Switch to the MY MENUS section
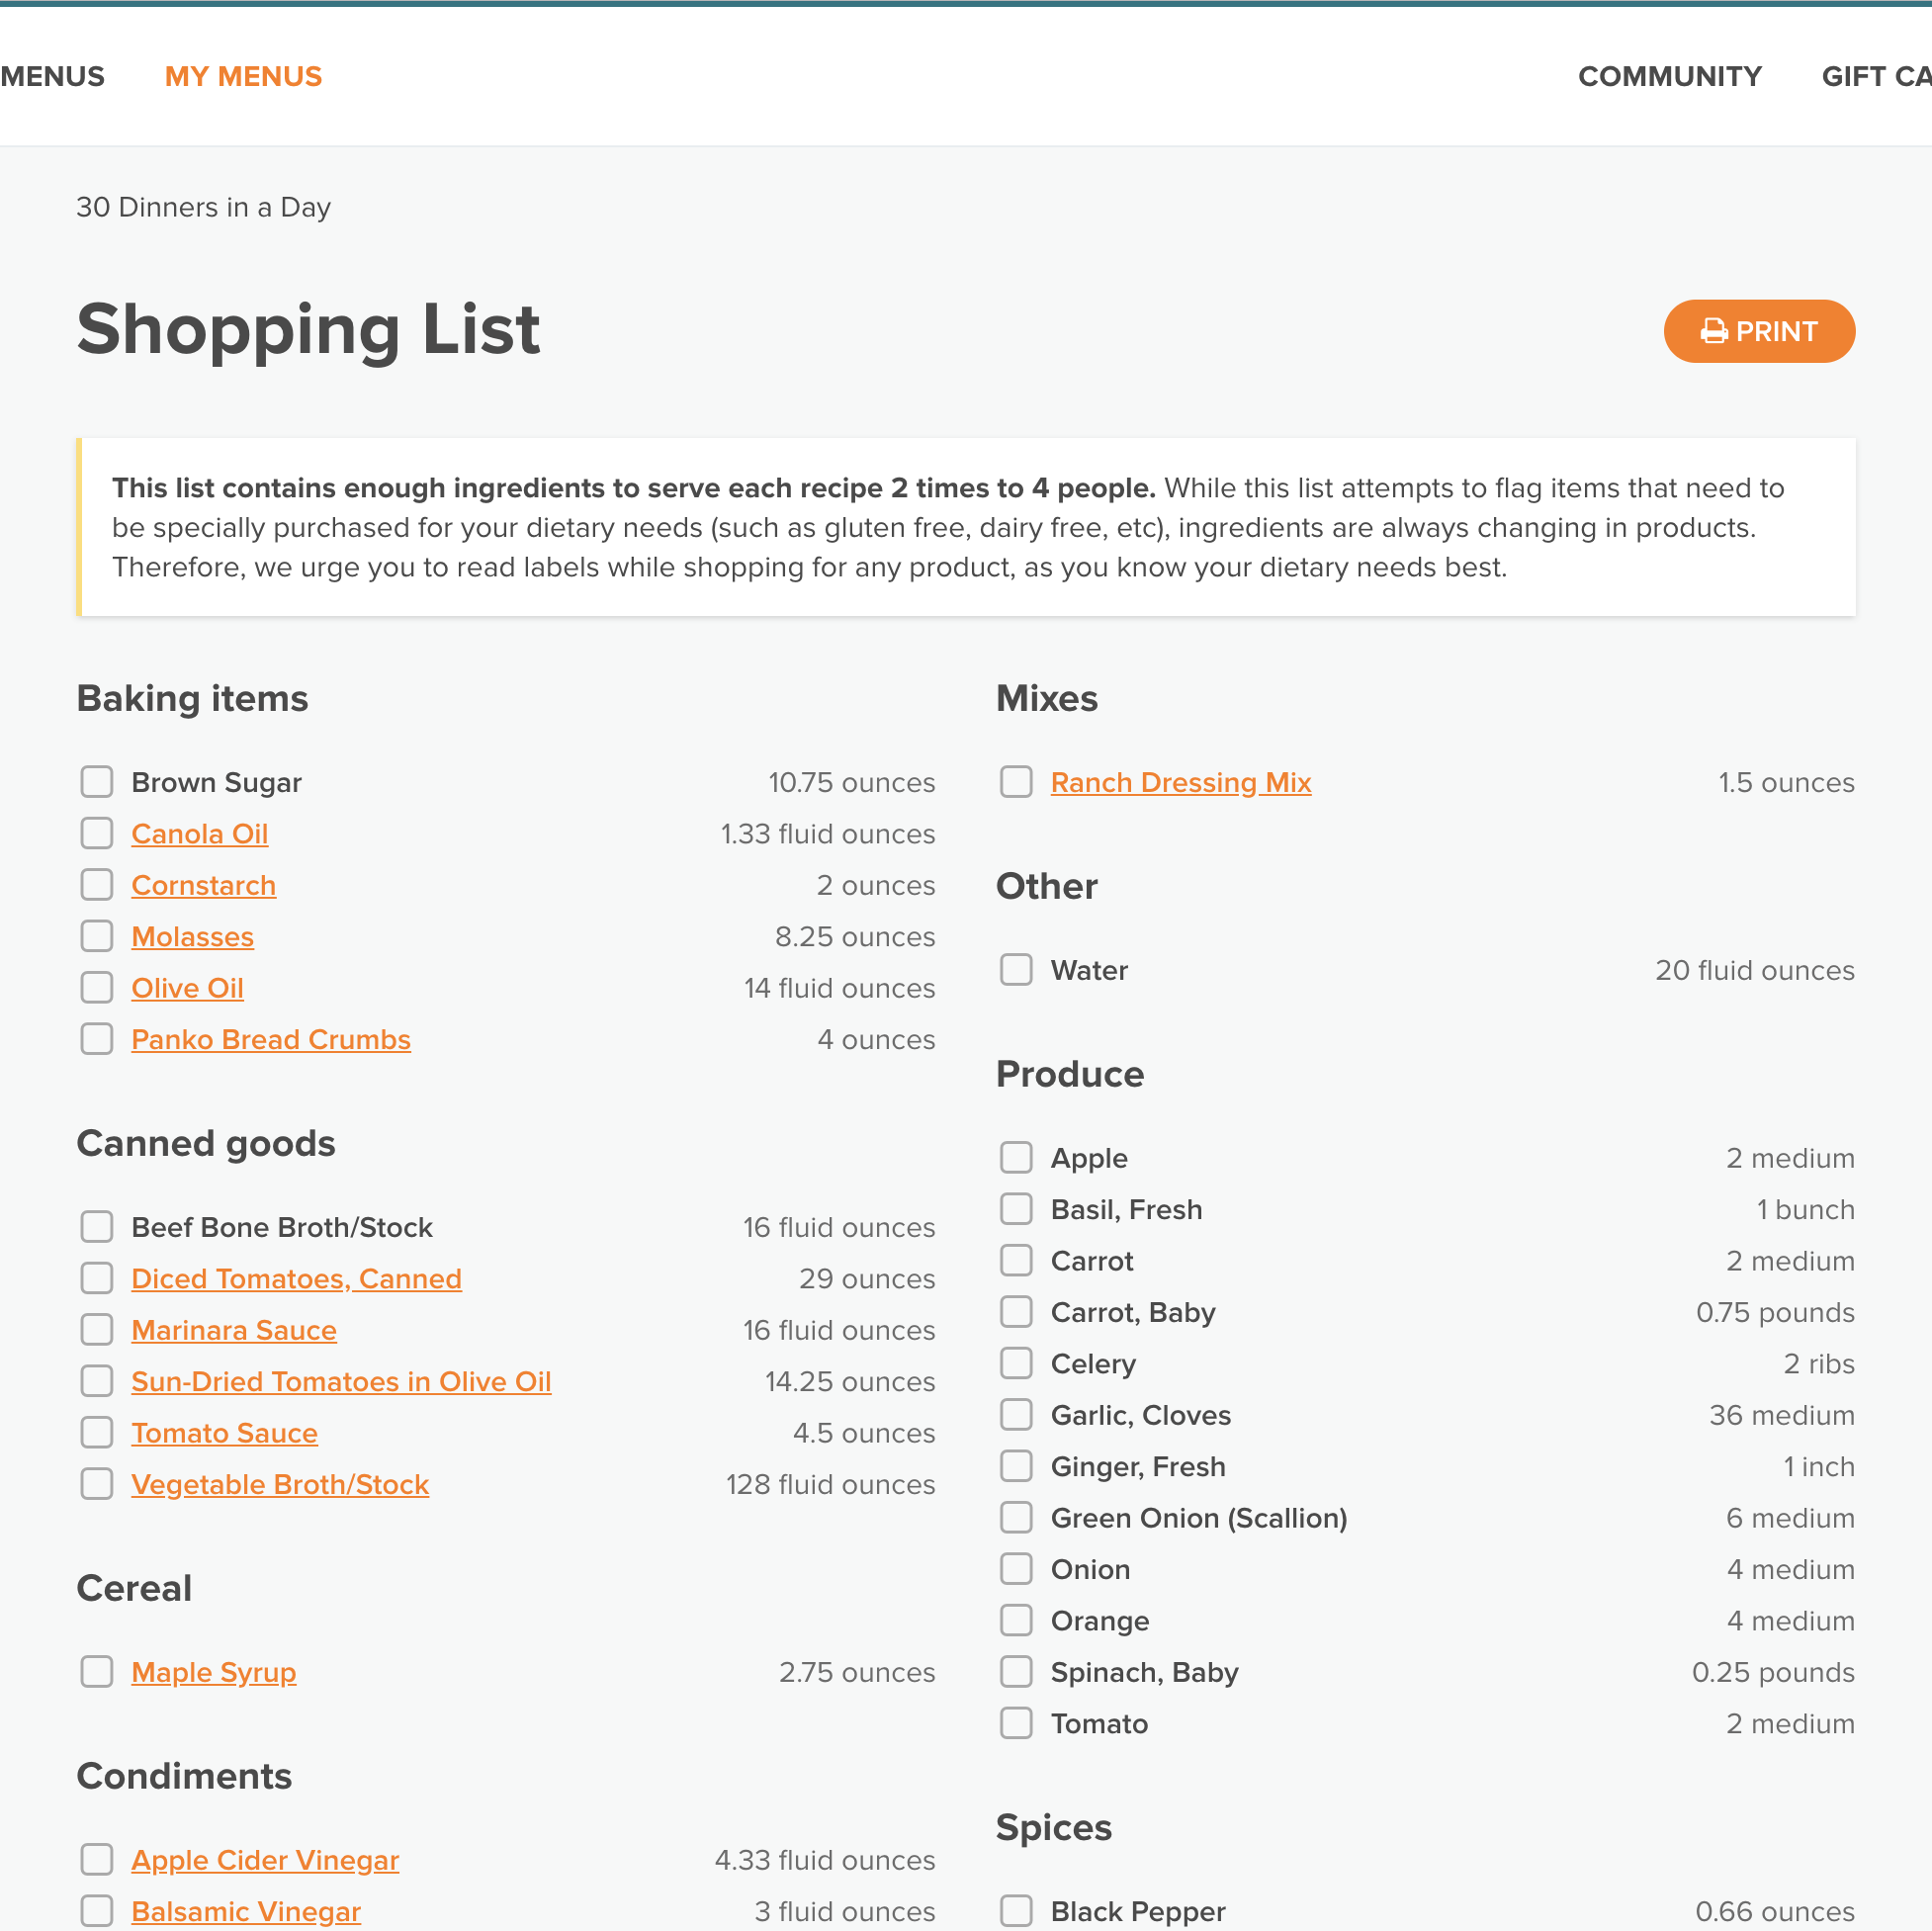Screen dimensions: 1932x1931 [243, 76]
